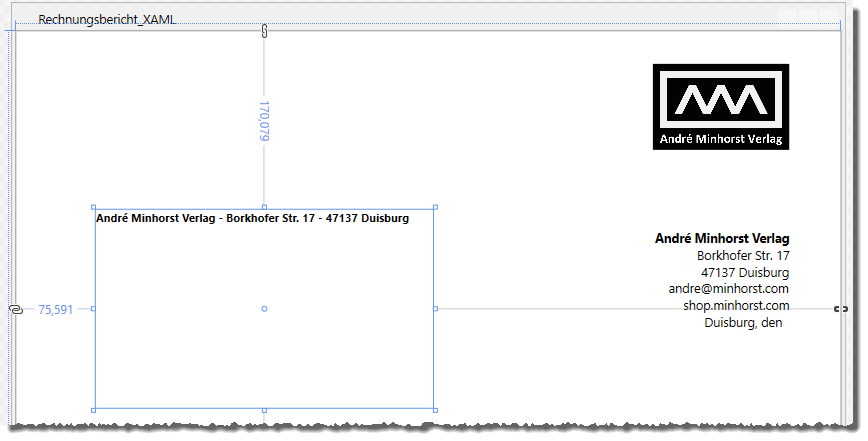The width and height of the screenshot is (868, 441).
Task: Click the top margin chain-link anchor icon
Action: (x=264, y=31)
